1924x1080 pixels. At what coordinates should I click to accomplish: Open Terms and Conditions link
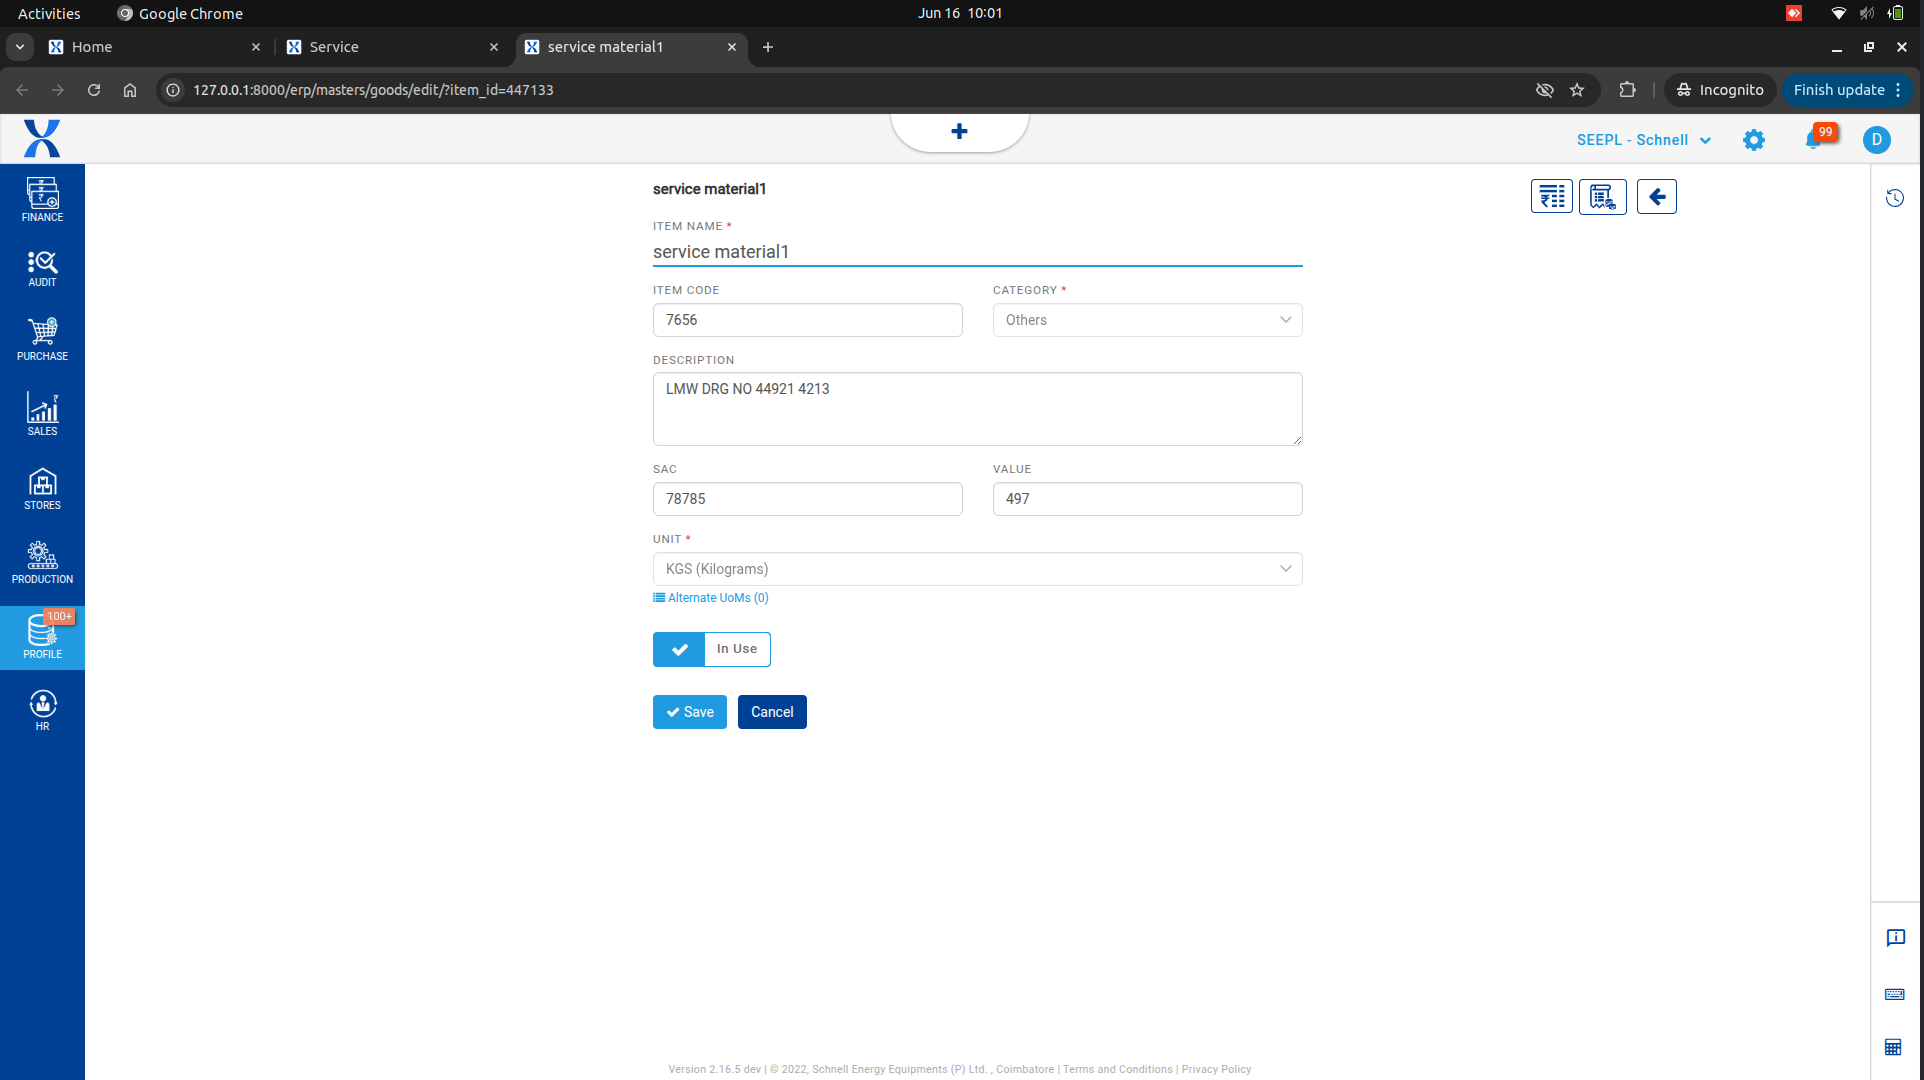pyautogui.click(x=1117, y=1069)
